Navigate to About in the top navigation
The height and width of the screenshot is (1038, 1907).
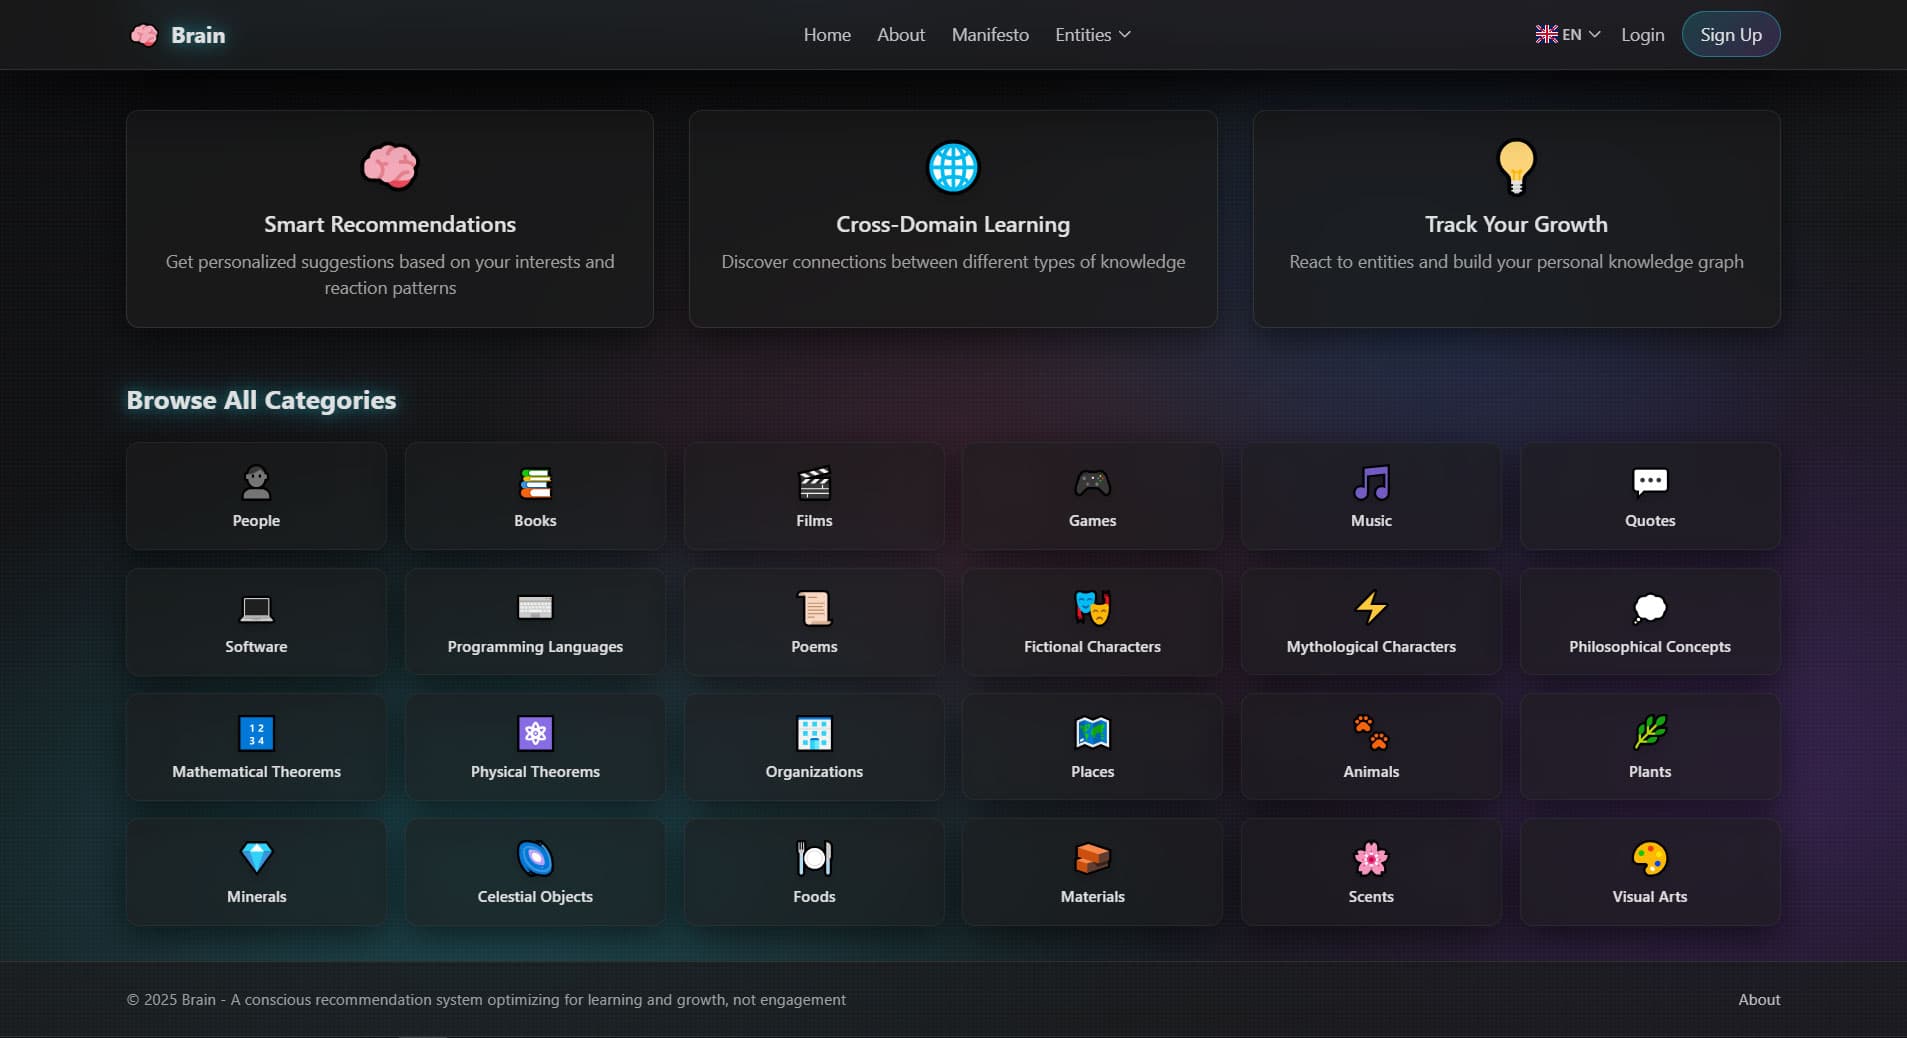pos(901,35)
